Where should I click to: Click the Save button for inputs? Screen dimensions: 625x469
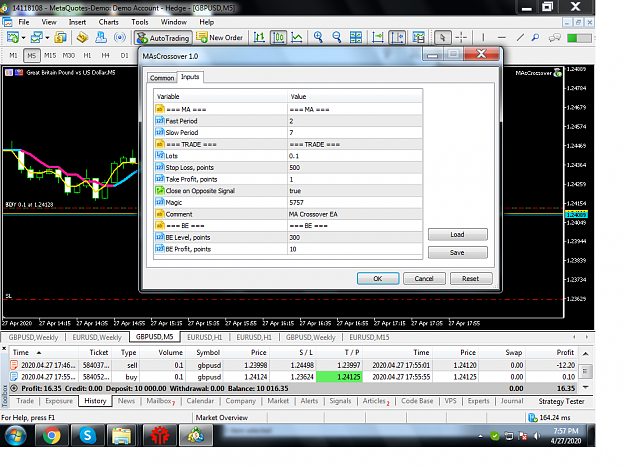tap(458, 253)
